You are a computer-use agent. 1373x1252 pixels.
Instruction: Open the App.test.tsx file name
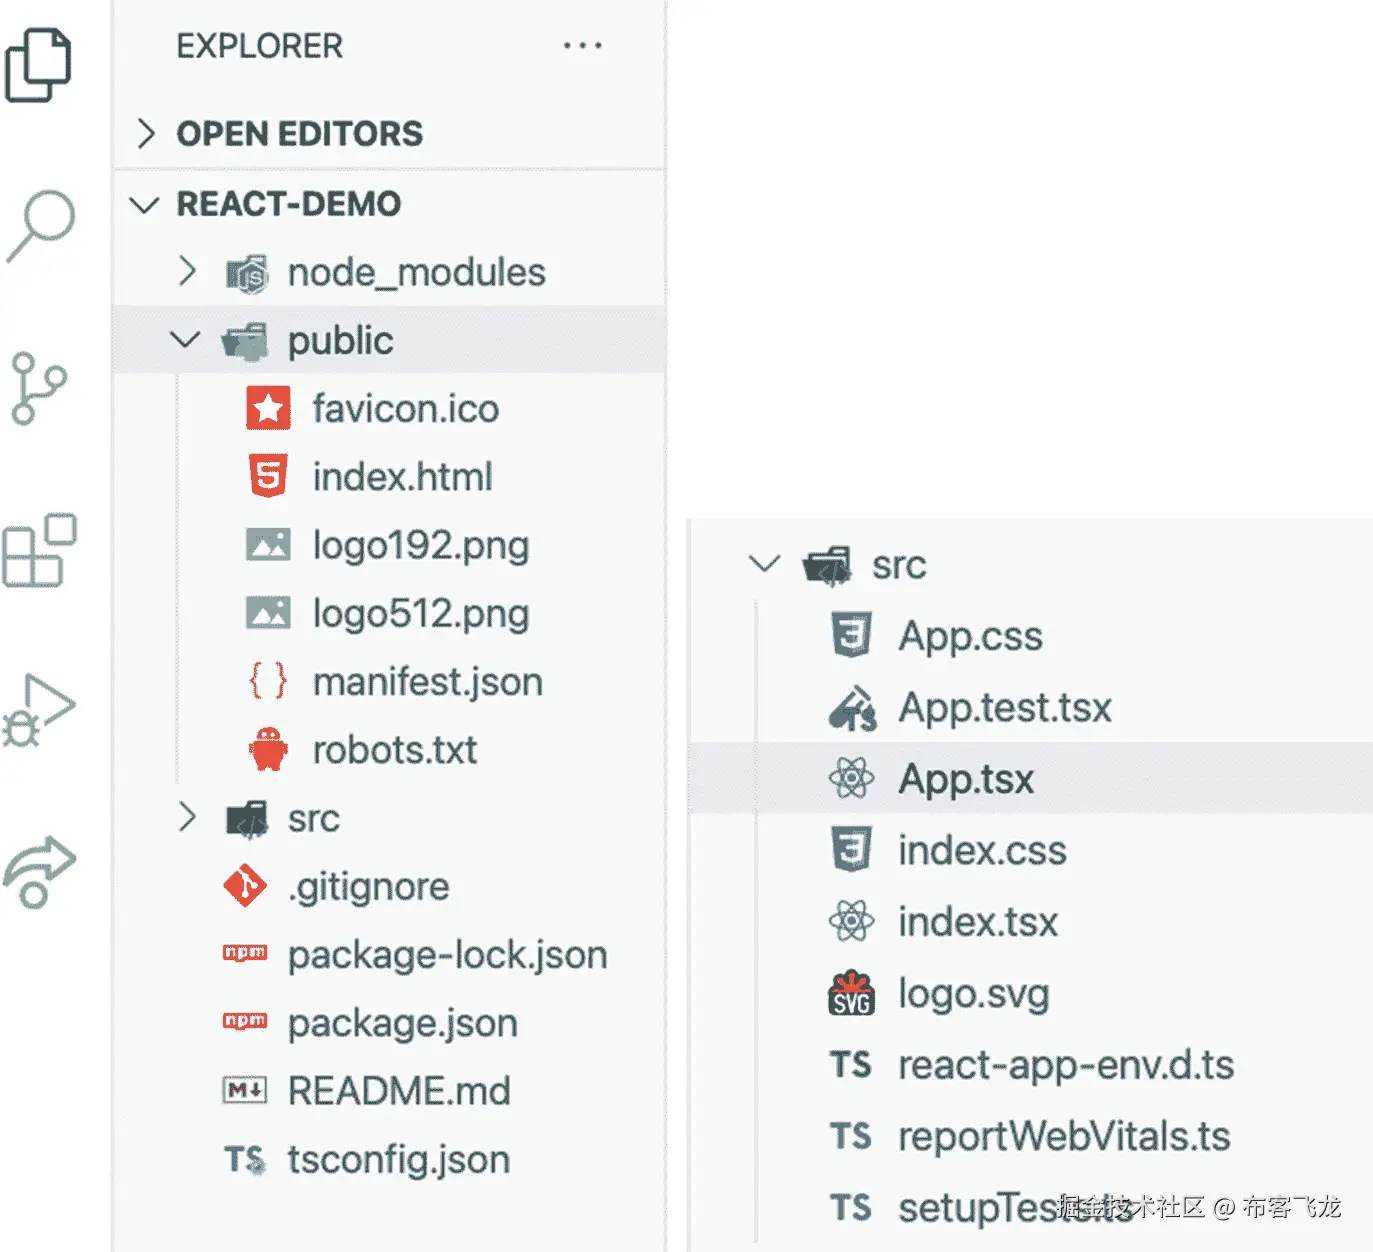pyautogui.click(x=1004, y=708)
